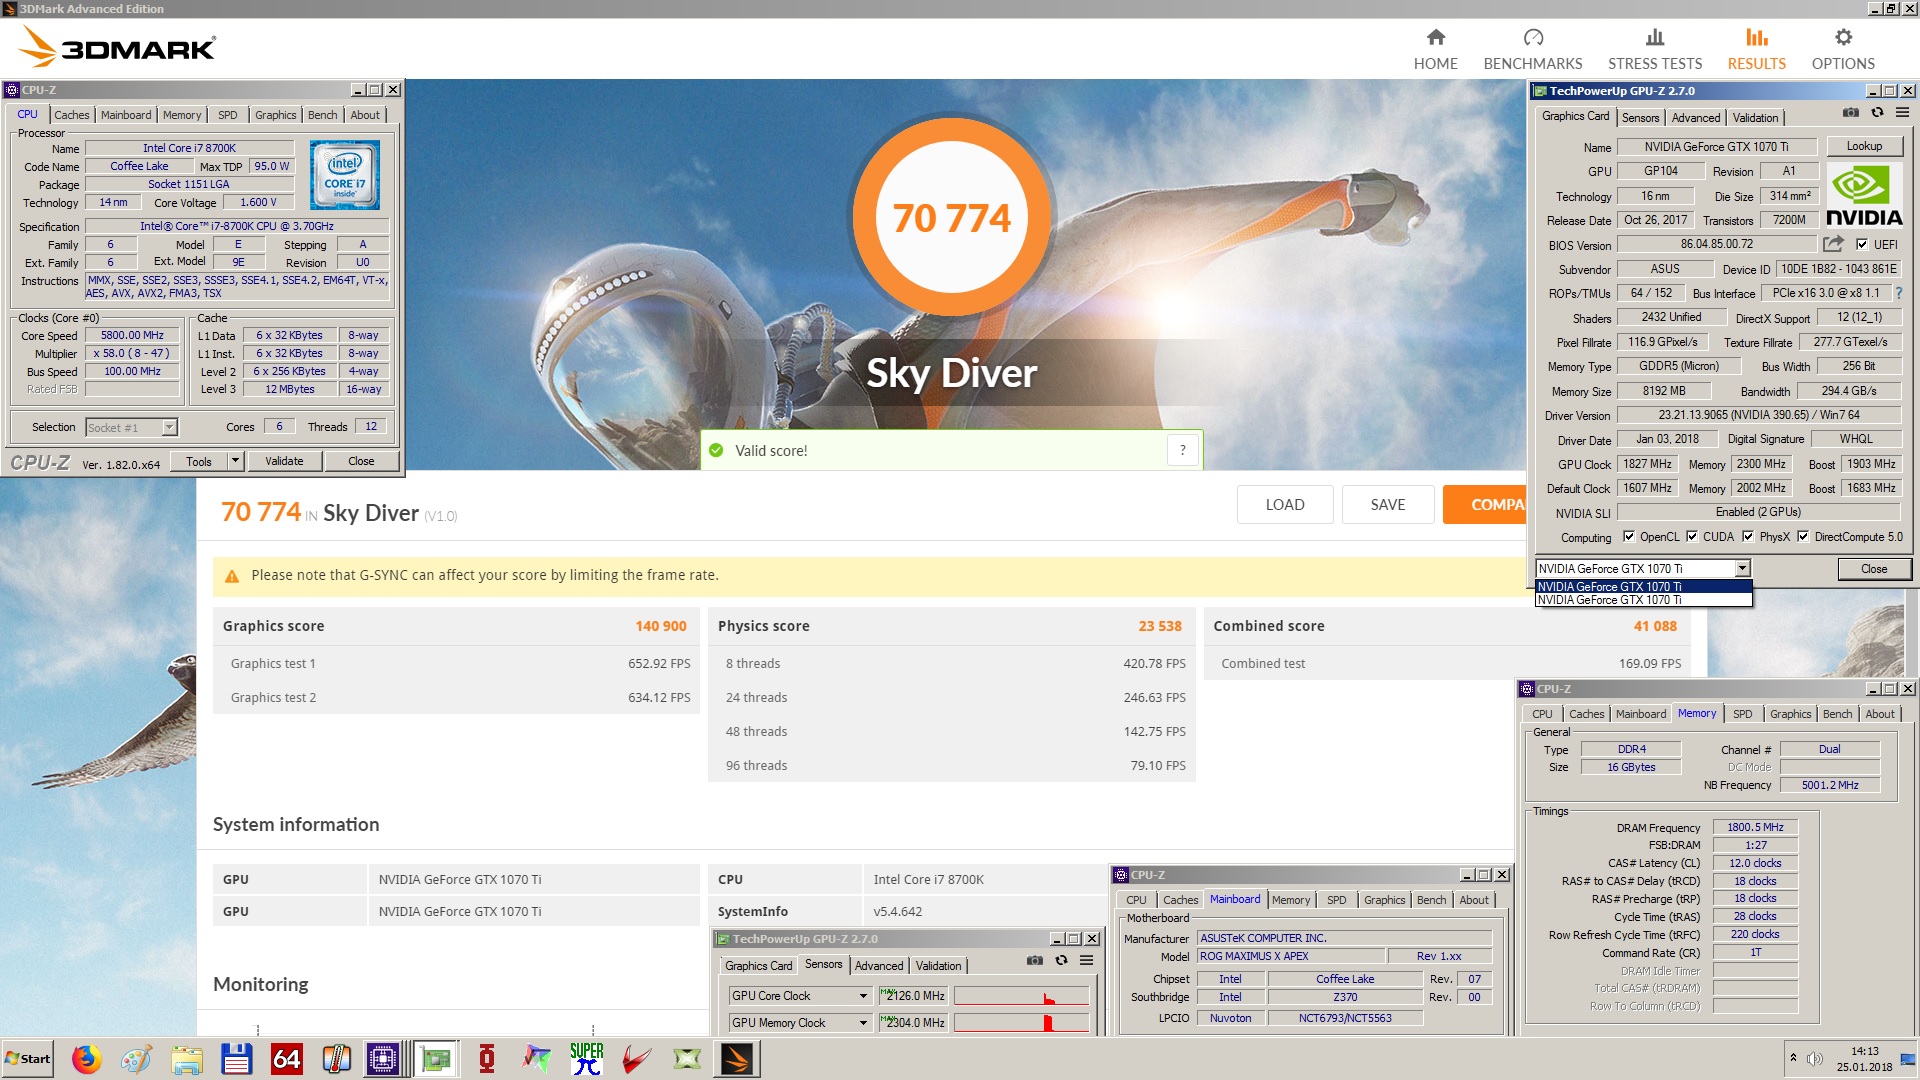The height and width of the screenshot is (1080, 1920).
Task: Click the COMPARE orange button
Action: tap(1484, 505)
